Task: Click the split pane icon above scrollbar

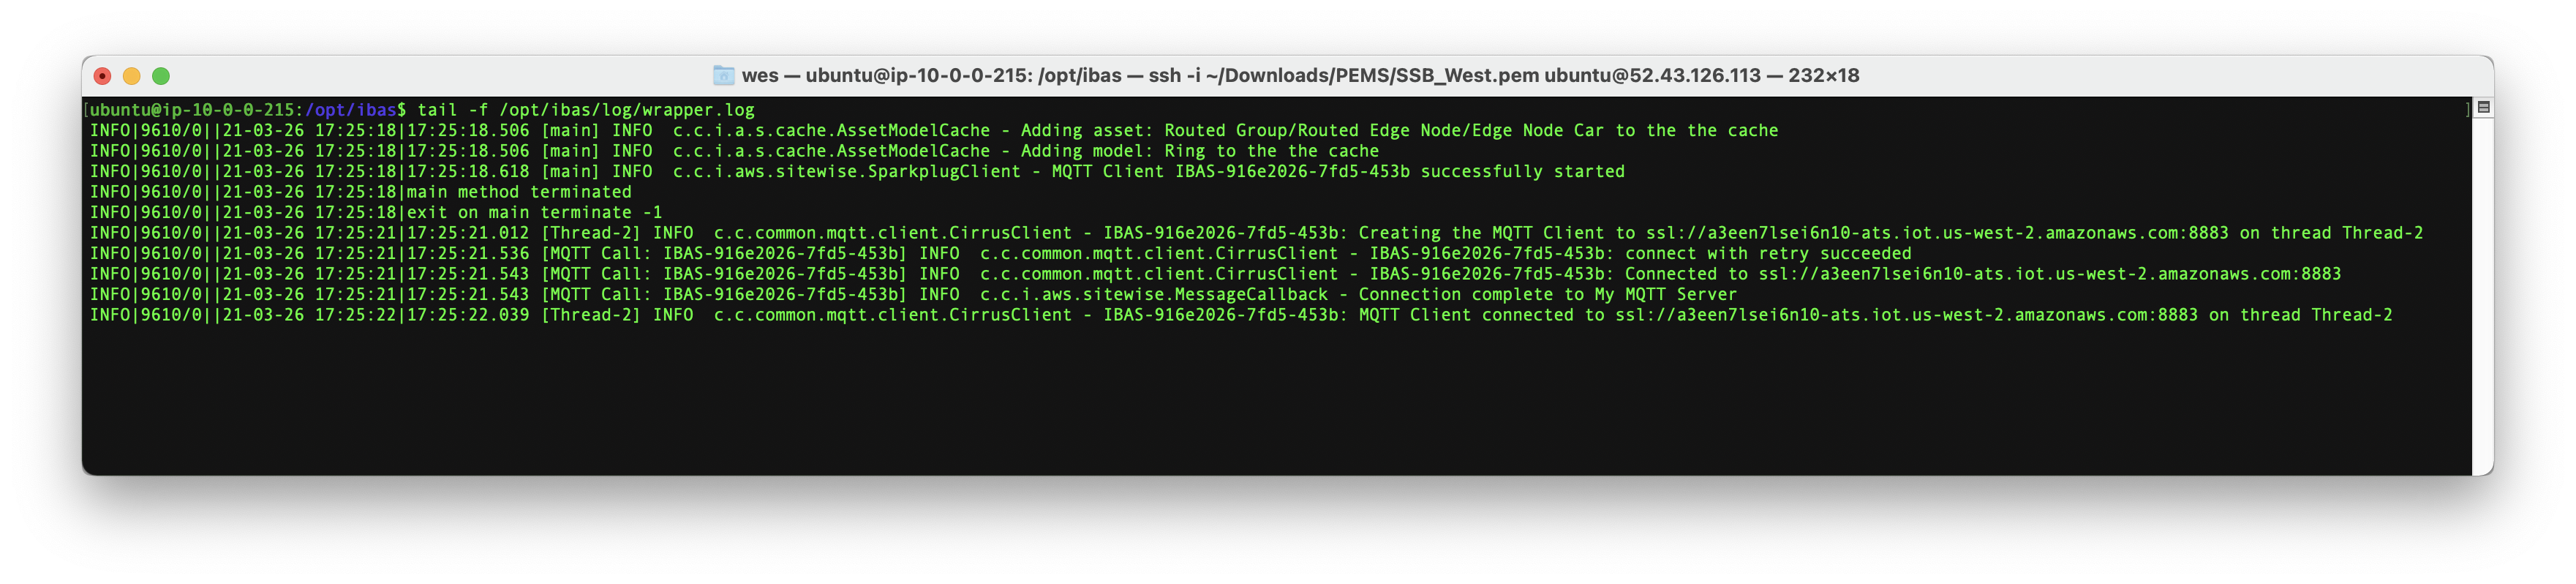Action: coord(2483,107)
